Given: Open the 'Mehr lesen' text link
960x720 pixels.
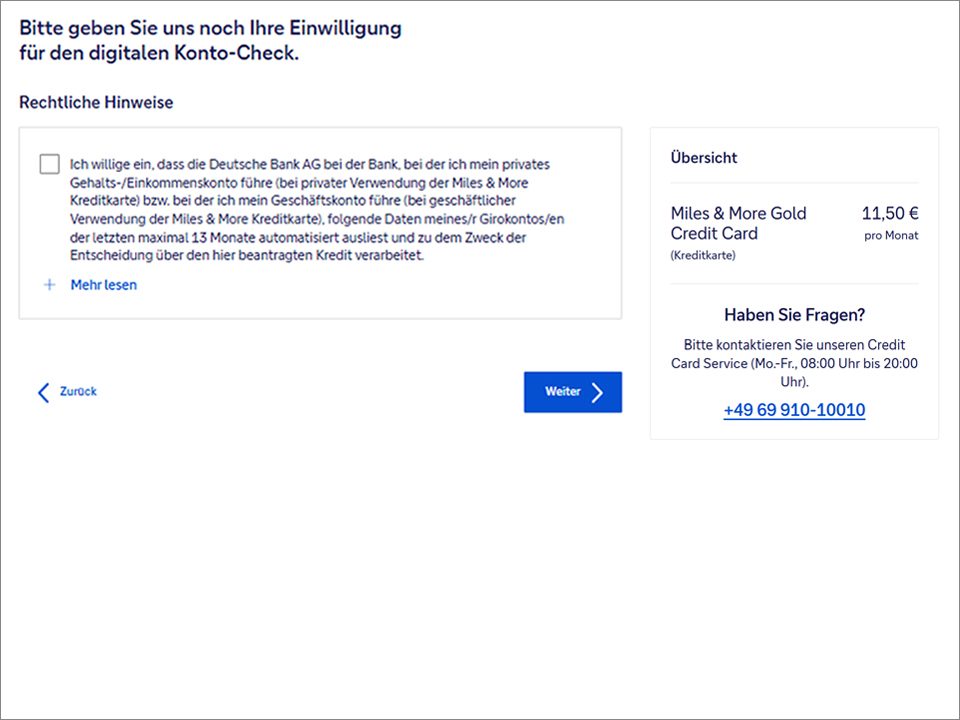Looking at the screenshot, I should click(x=103, y=285).
